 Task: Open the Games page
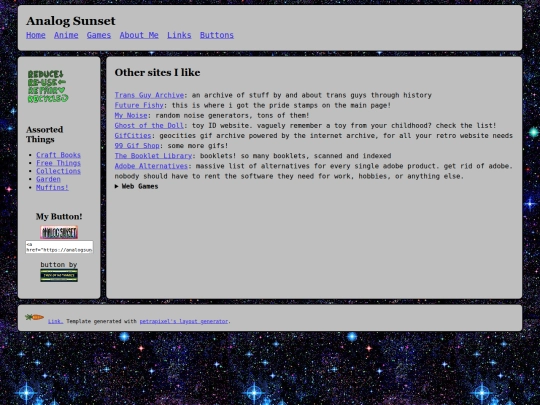click(x=99, y=35)
